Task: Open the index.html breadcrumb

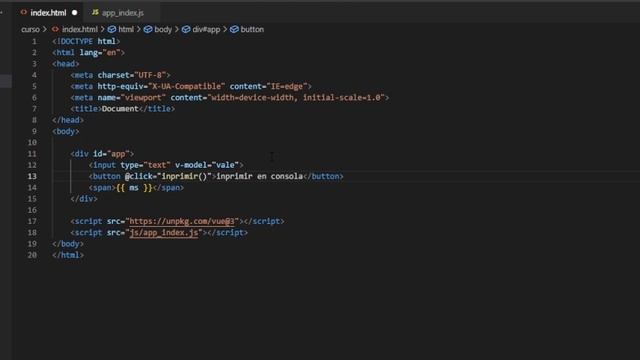Action: 80,29
